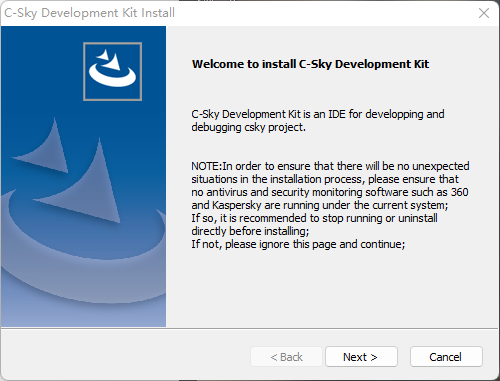Click the line 'directly before installing;'
500x381 pixels.
(x=250, y=231)
